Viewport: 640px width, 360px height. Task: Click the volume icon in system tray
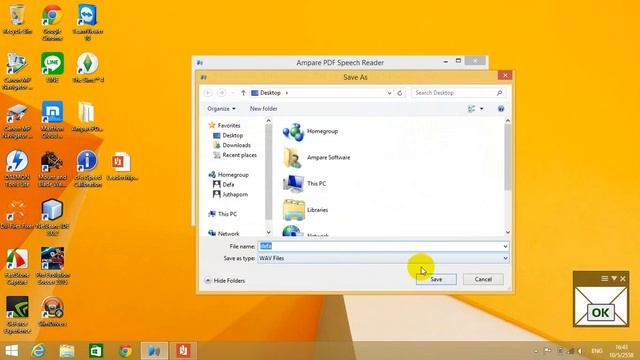pyautogui.click(x=580, y=351)
